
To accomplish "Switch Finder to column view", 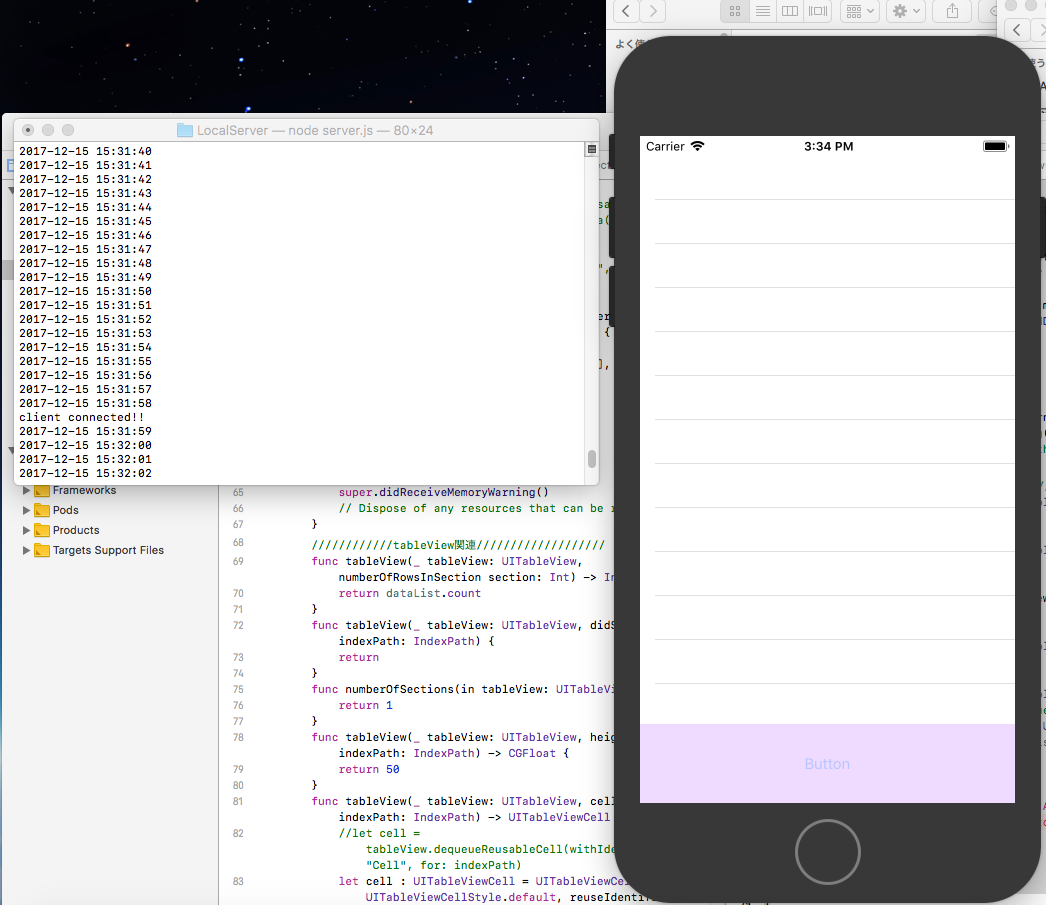I will (x=790, y=11).
